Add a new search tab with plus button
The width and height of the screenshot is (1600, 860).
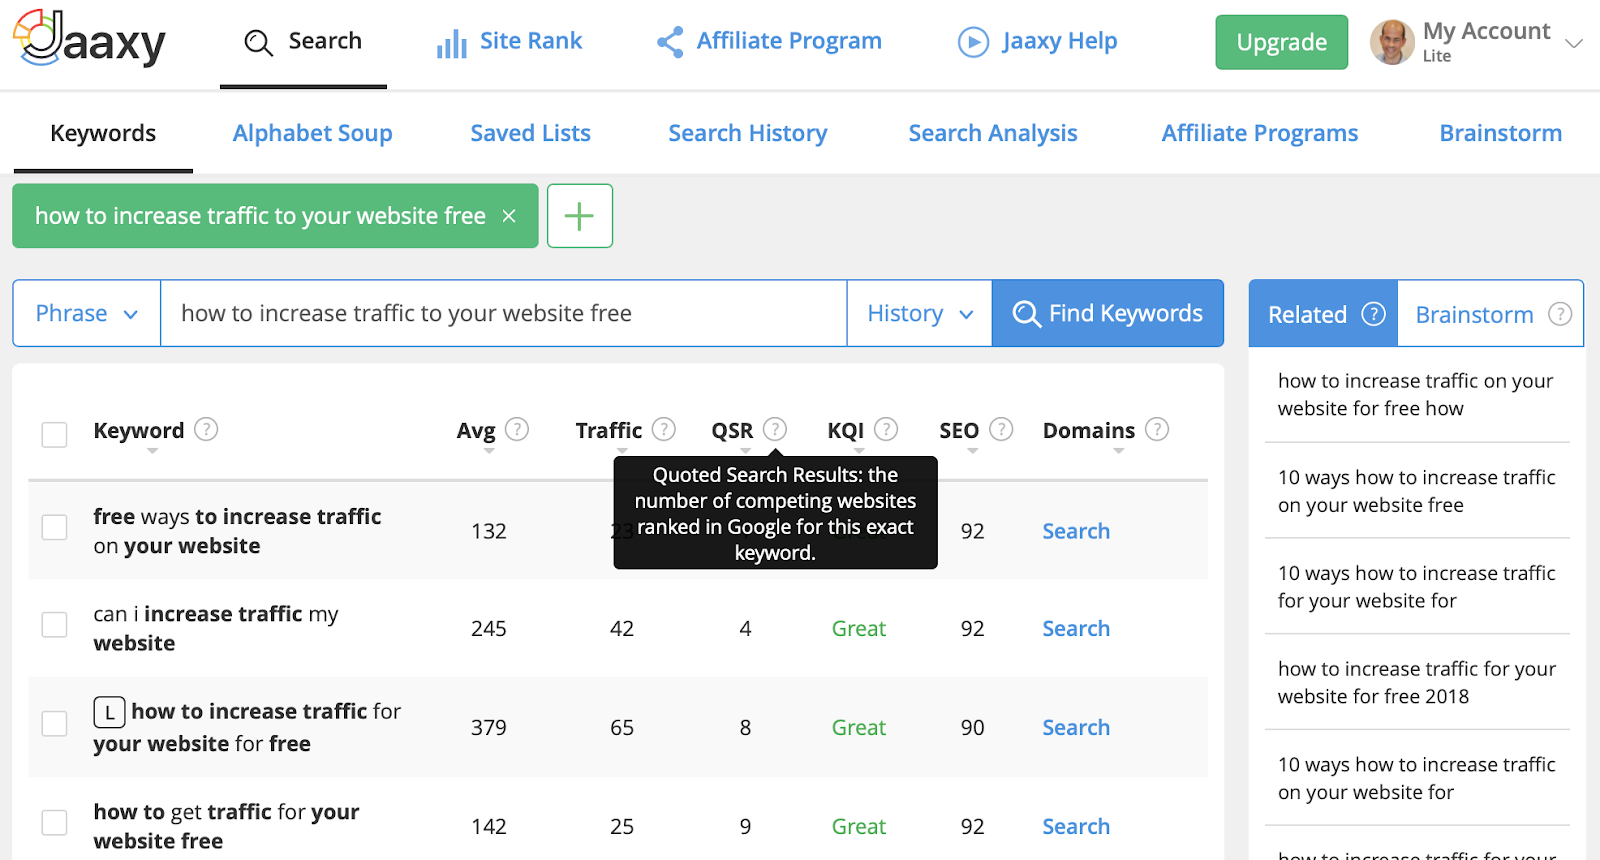pos(580,216)
